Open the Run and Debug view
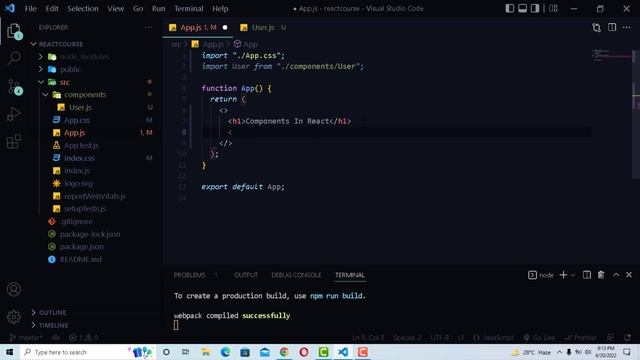 coord(13,114)
